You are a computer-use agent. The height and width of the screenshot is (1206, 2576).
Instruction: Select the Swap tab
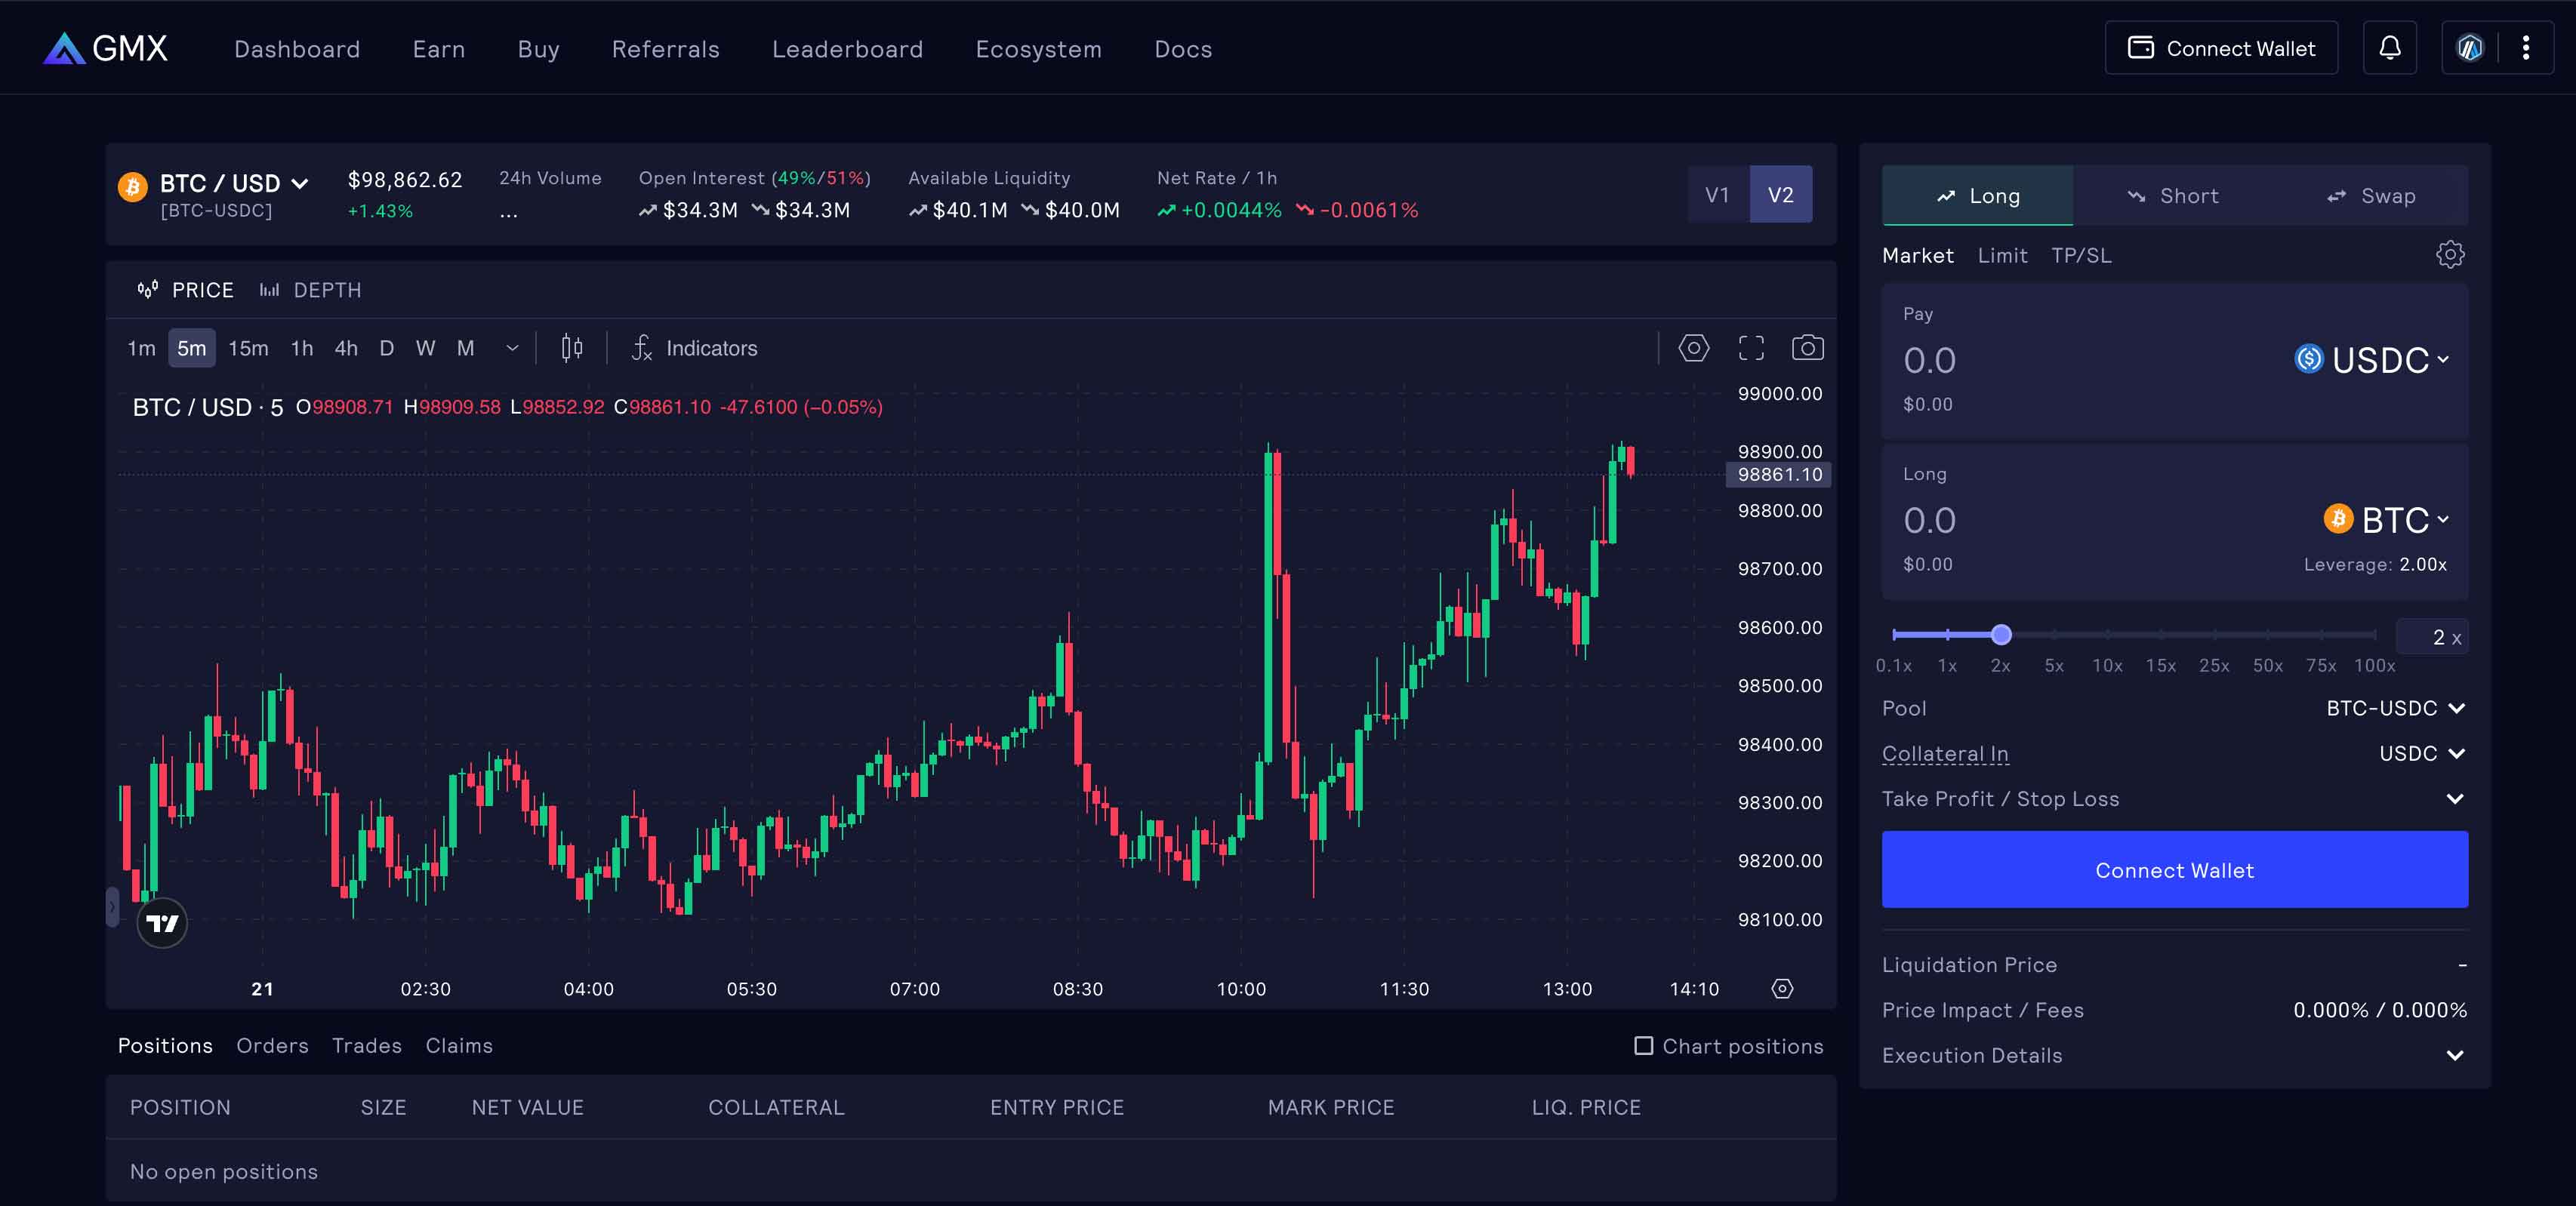[2369, 195]
